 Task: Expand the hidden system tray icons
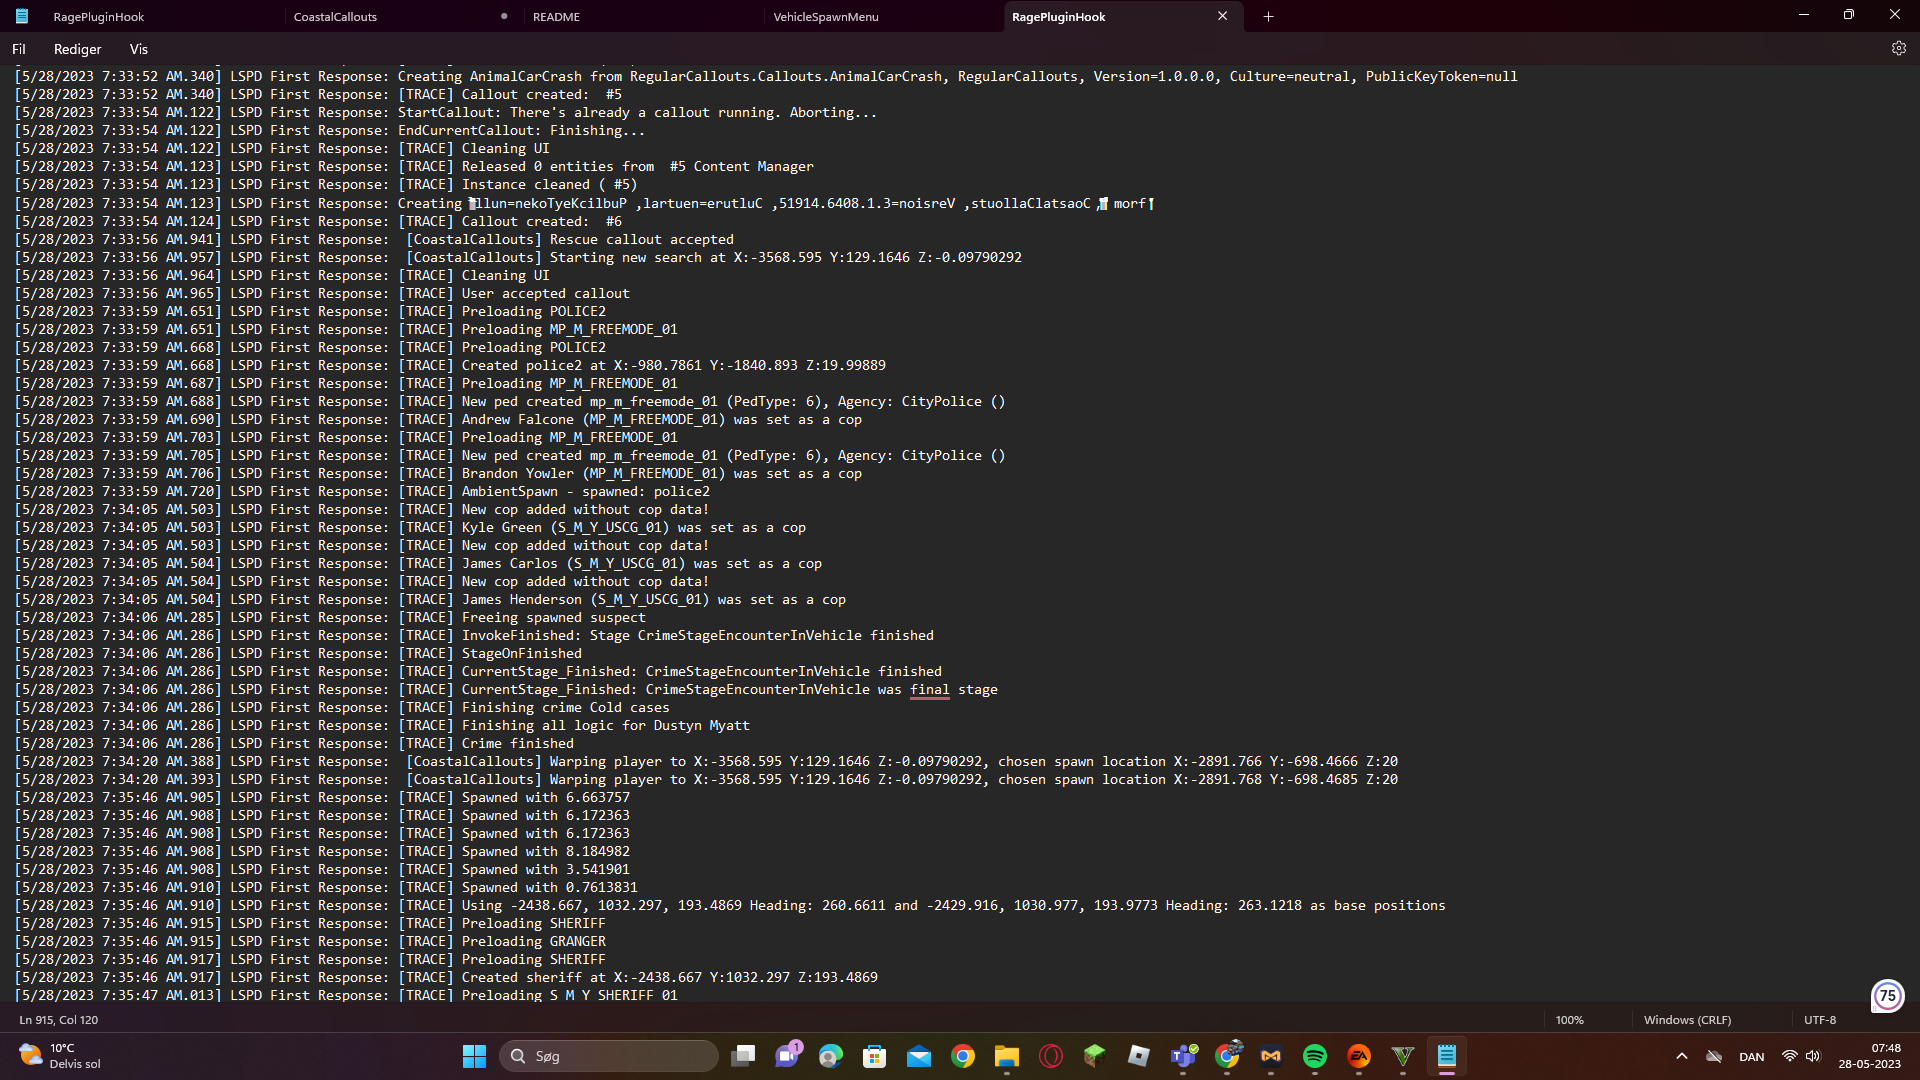(1682, 1056)
